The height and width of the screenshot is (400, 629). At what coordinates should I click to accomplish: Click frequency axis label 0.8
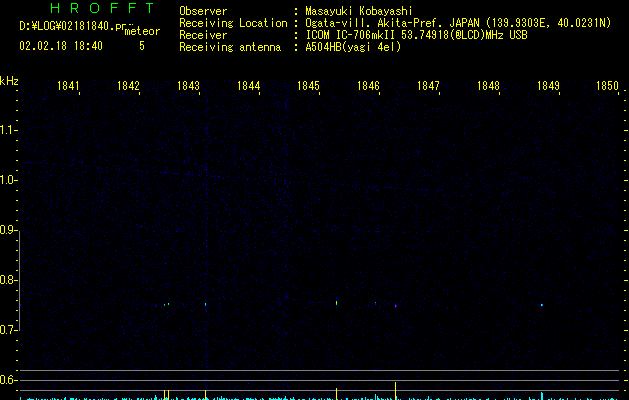(8, 280)
